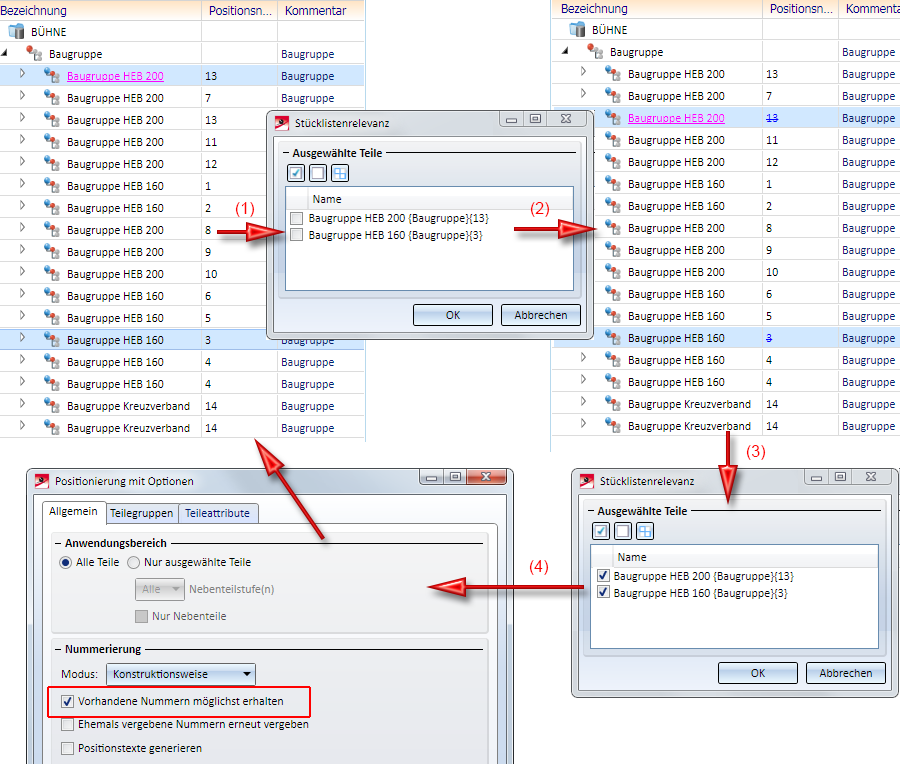Screen dimensions: 900x764
Task: Collapse the Nummerierung section
Action: click(x=58, y=649)
